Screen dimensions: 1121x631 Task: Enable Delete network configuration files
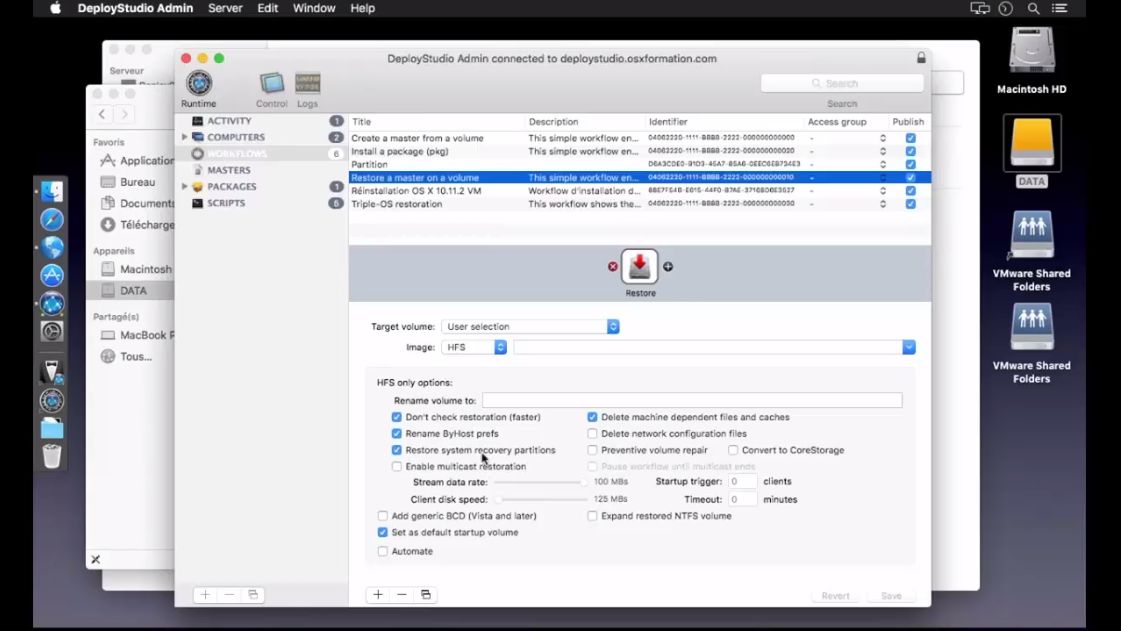click(x=592, y=433)
